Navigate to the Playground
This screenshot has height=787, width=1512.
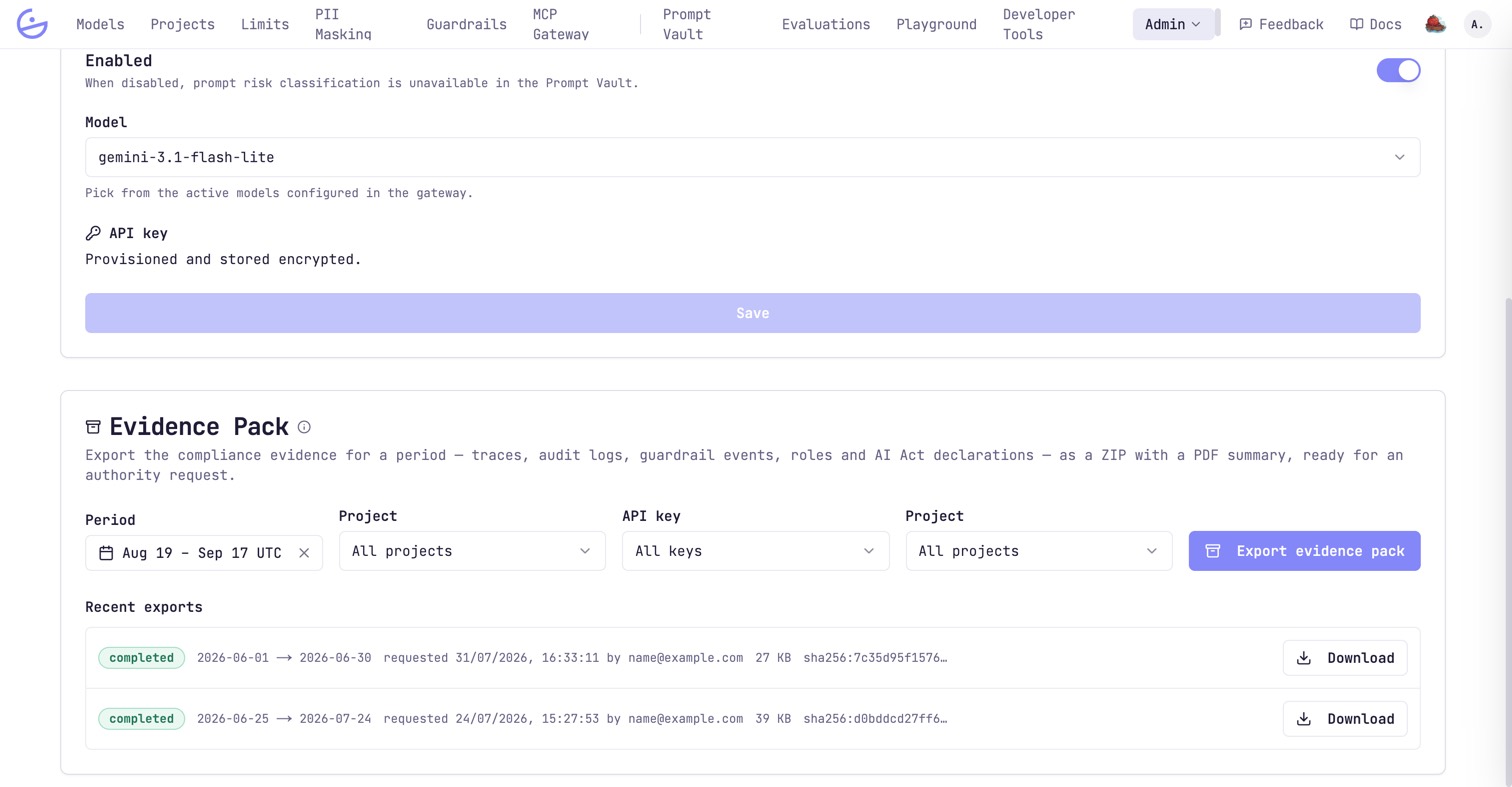(936, 24)
